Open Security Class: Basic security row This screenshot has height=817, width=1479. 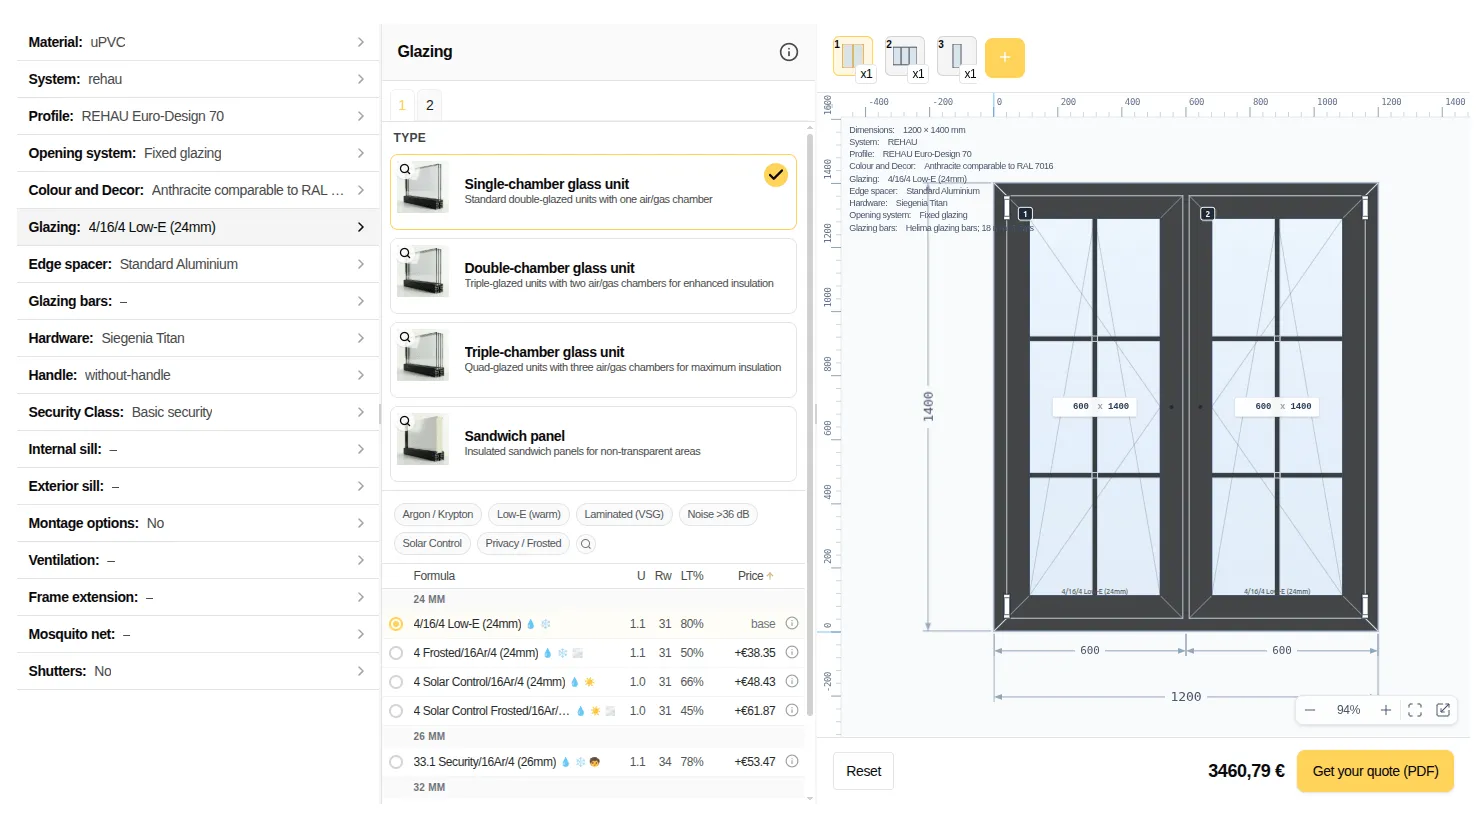pyautogui.click(x=196, y=412)
